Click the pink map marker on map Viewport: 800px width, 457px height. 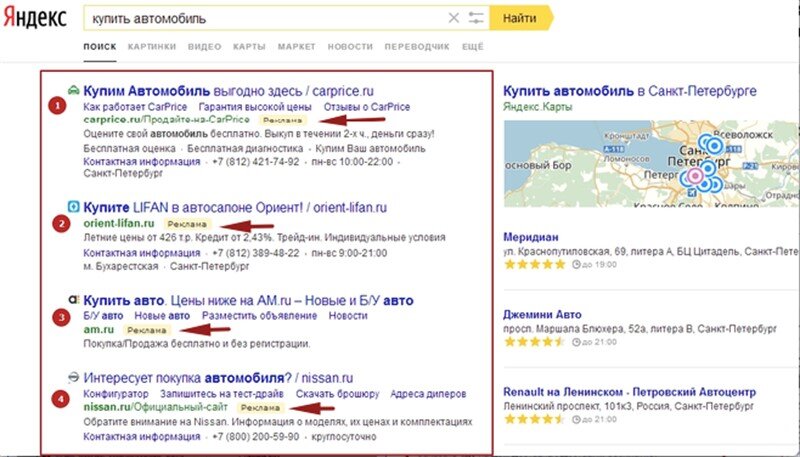pyautogui.click(x=694, y=176)
